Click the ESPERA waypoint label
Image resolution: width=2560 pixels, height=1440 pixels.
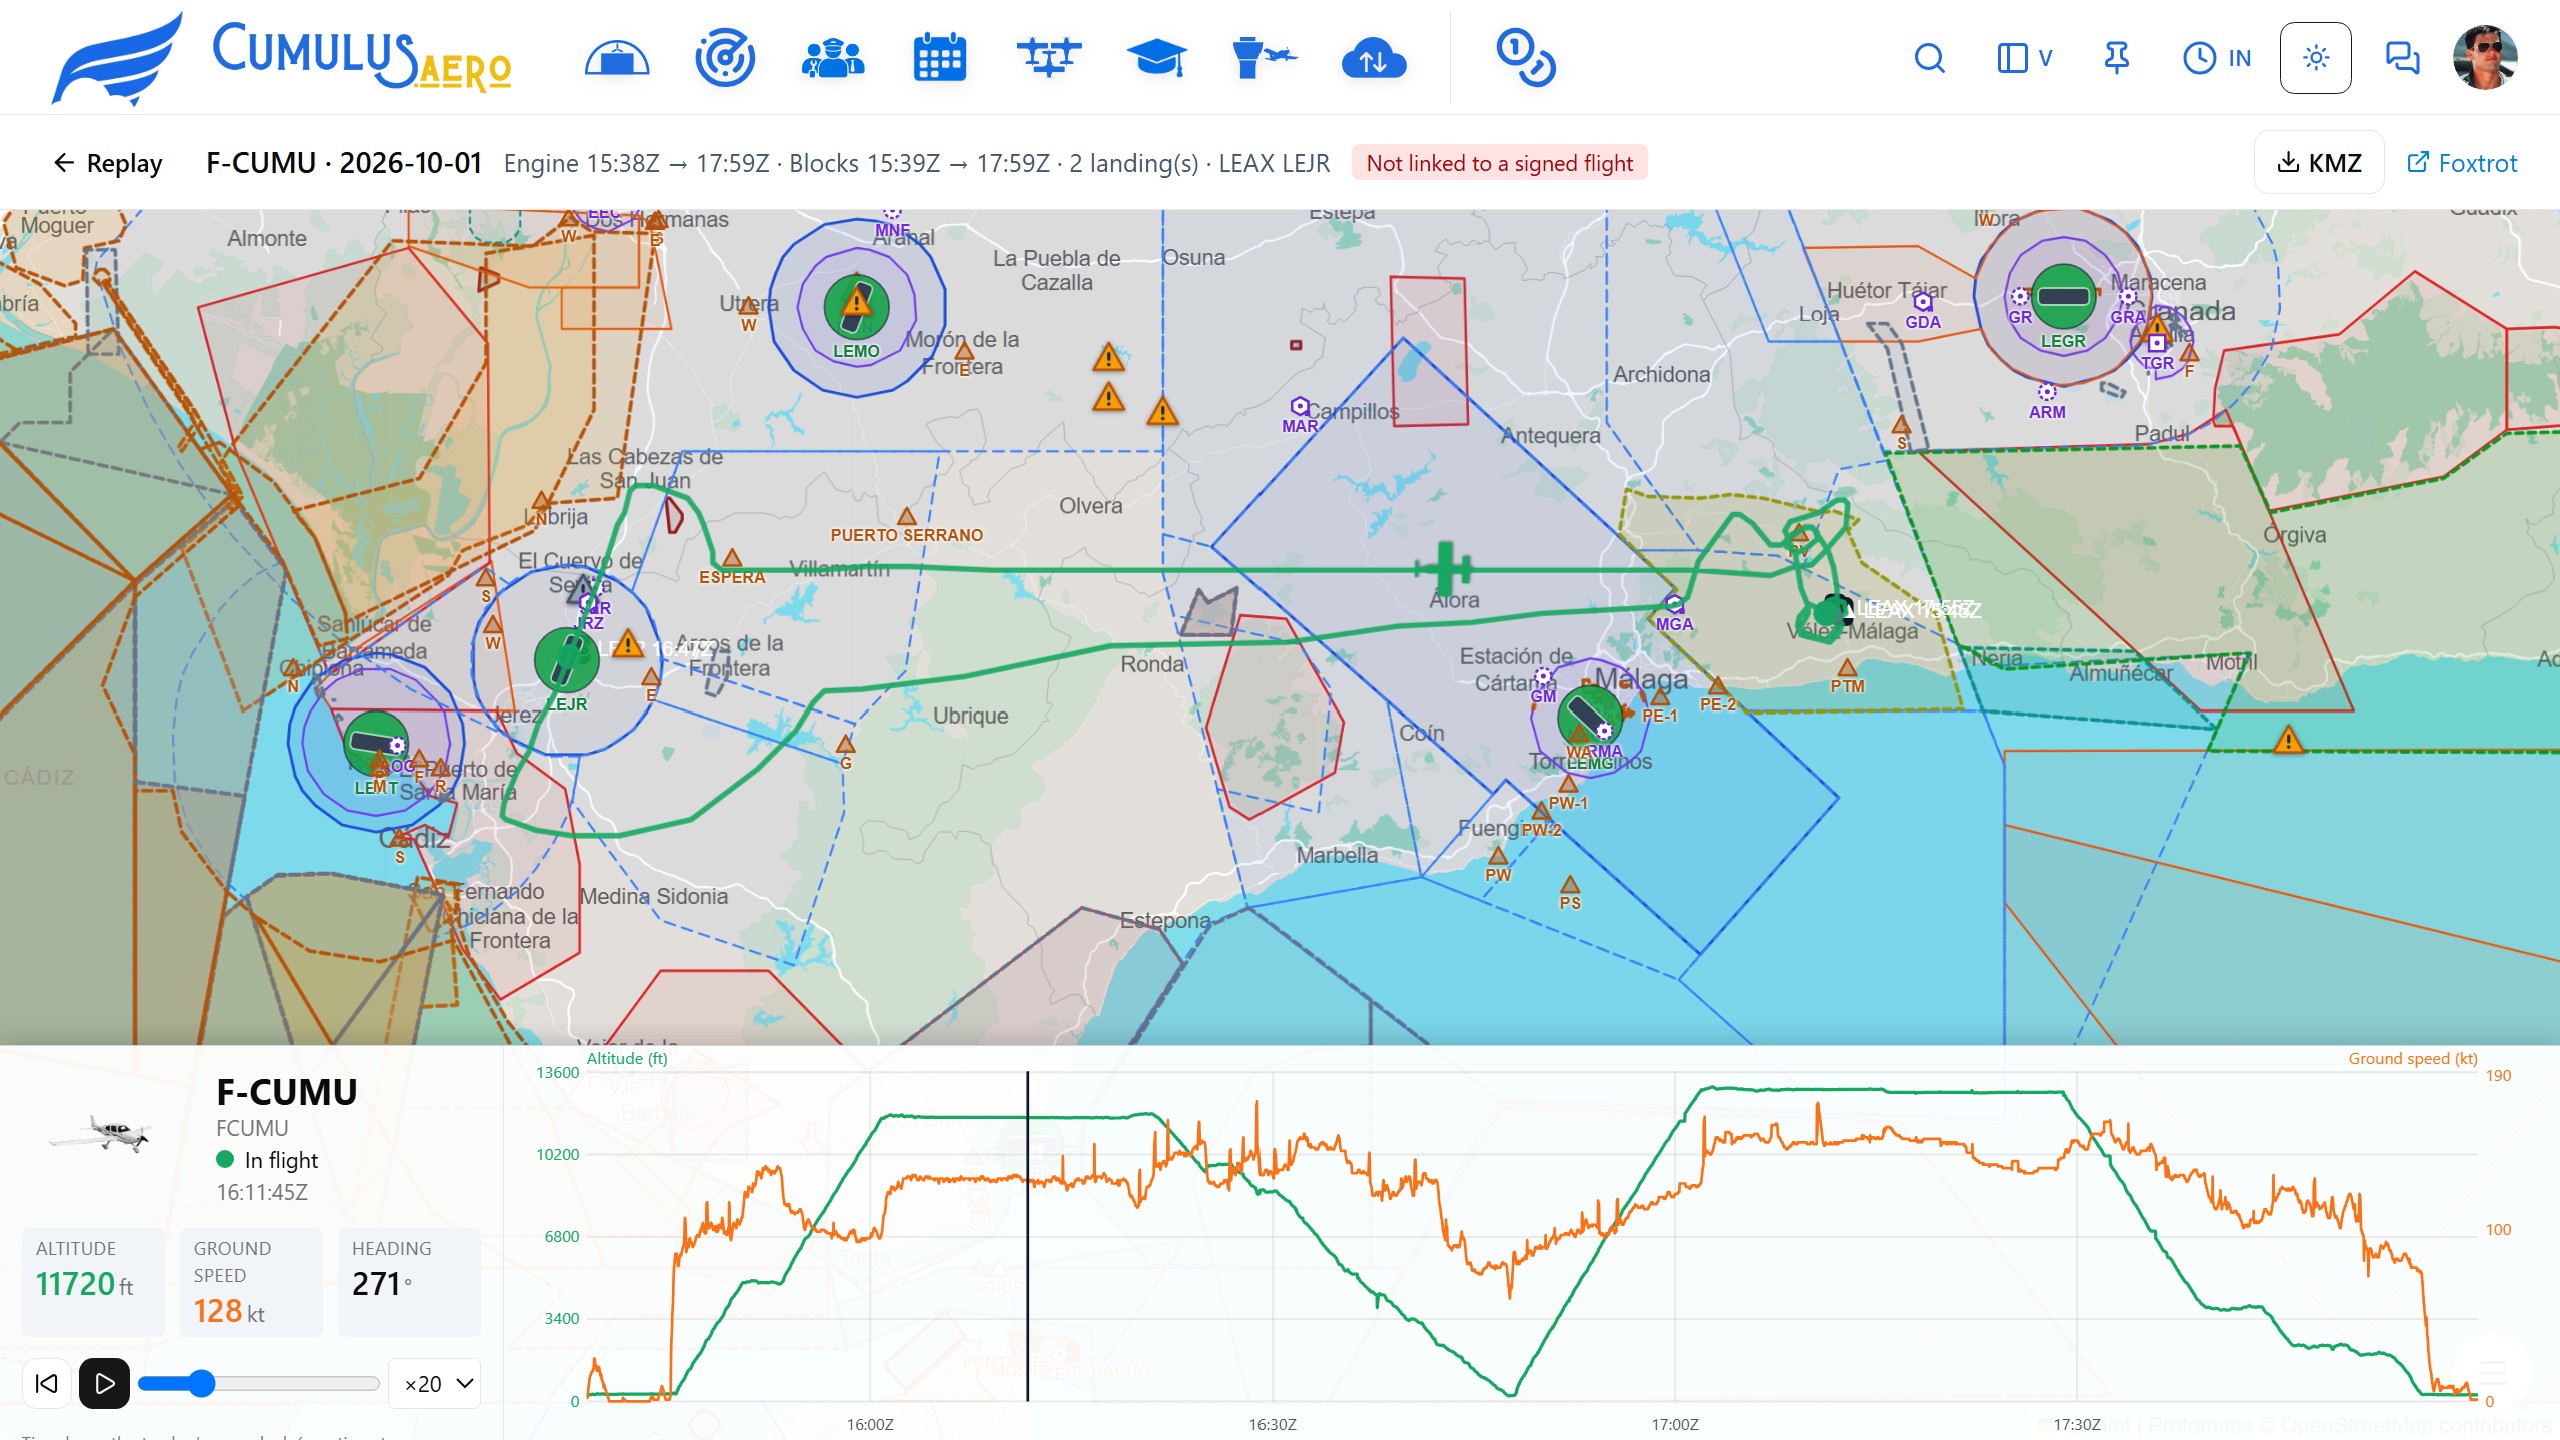(732, 577)
